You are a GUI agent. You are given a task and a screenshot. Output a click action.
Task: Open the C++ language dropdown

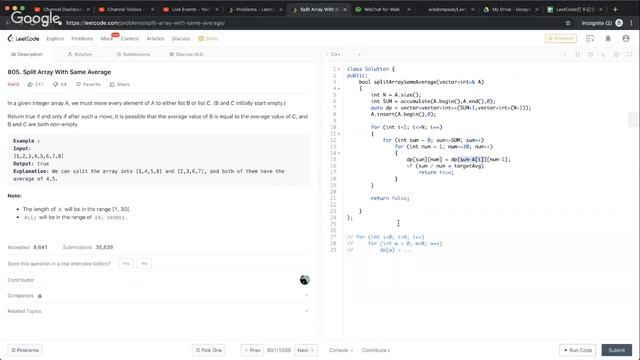(345, 54)
